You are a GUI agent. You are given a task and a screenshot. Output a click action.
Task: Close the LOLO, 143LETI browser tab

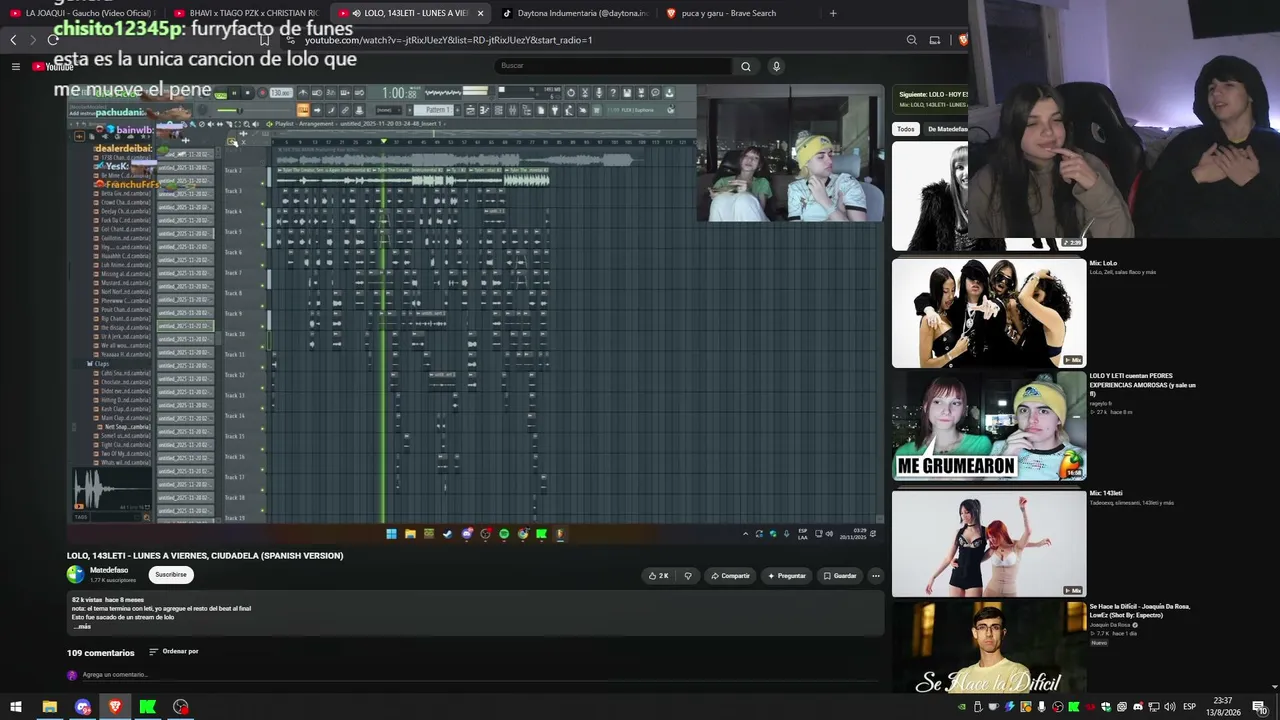[x=480, y=13]
